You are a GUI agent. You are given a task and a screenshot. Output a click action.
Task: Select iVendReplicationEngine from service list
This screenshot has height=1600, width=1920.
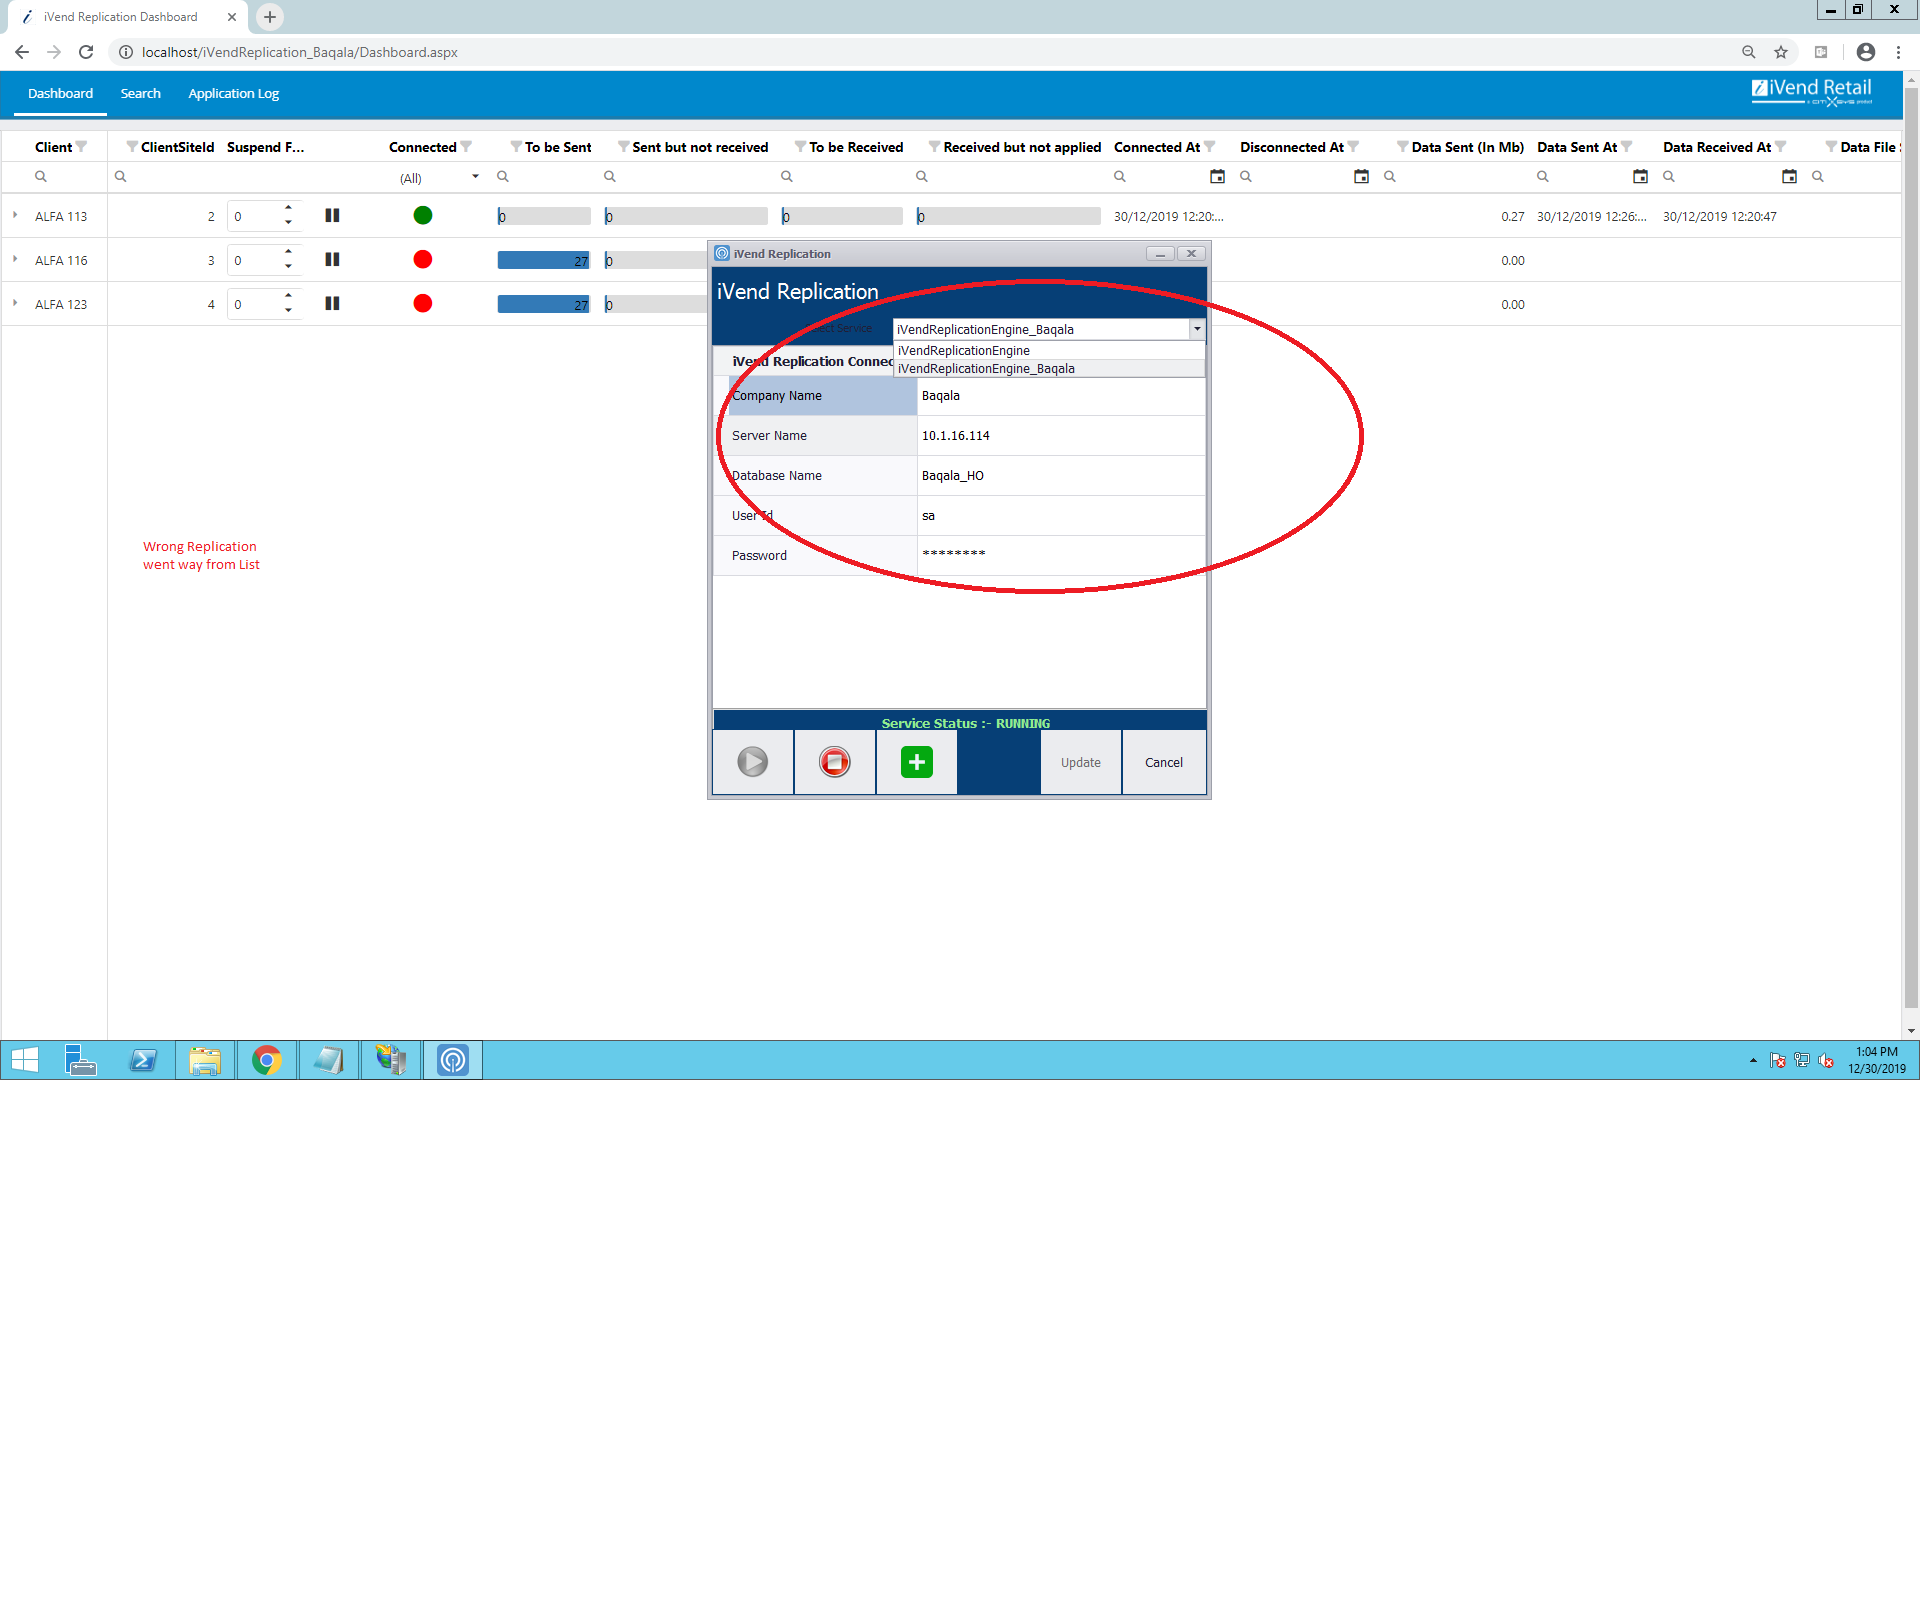pos(964,350)
